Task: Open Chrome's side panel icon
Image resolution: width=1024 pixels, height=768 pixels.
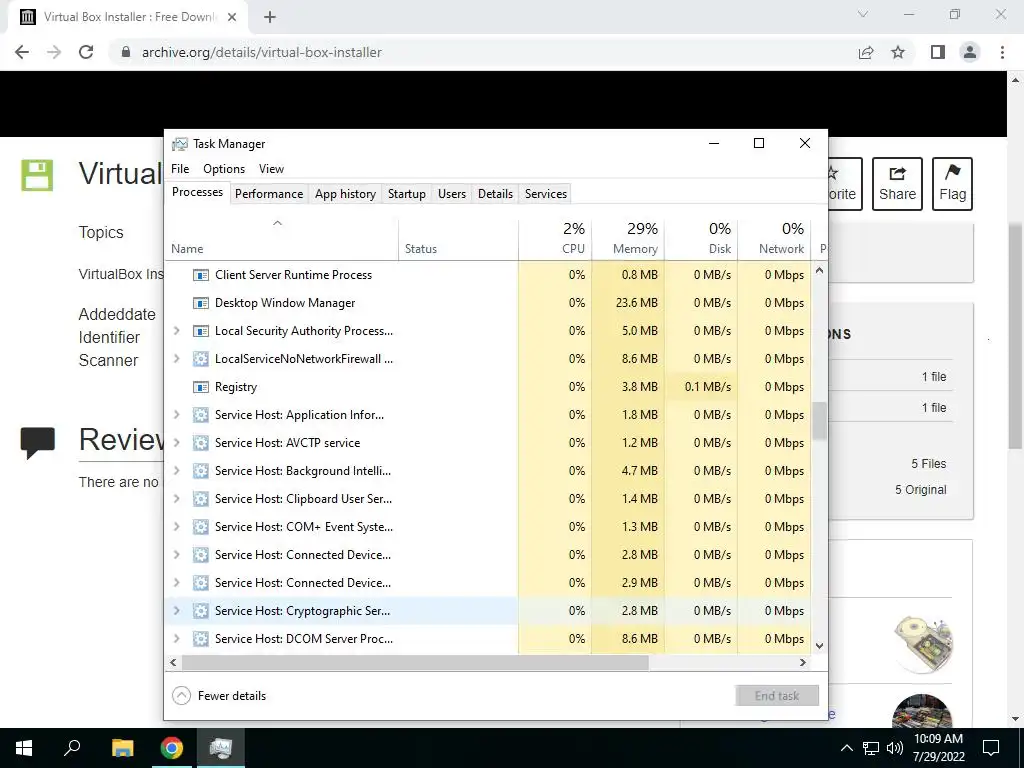Action: point(938,52)
